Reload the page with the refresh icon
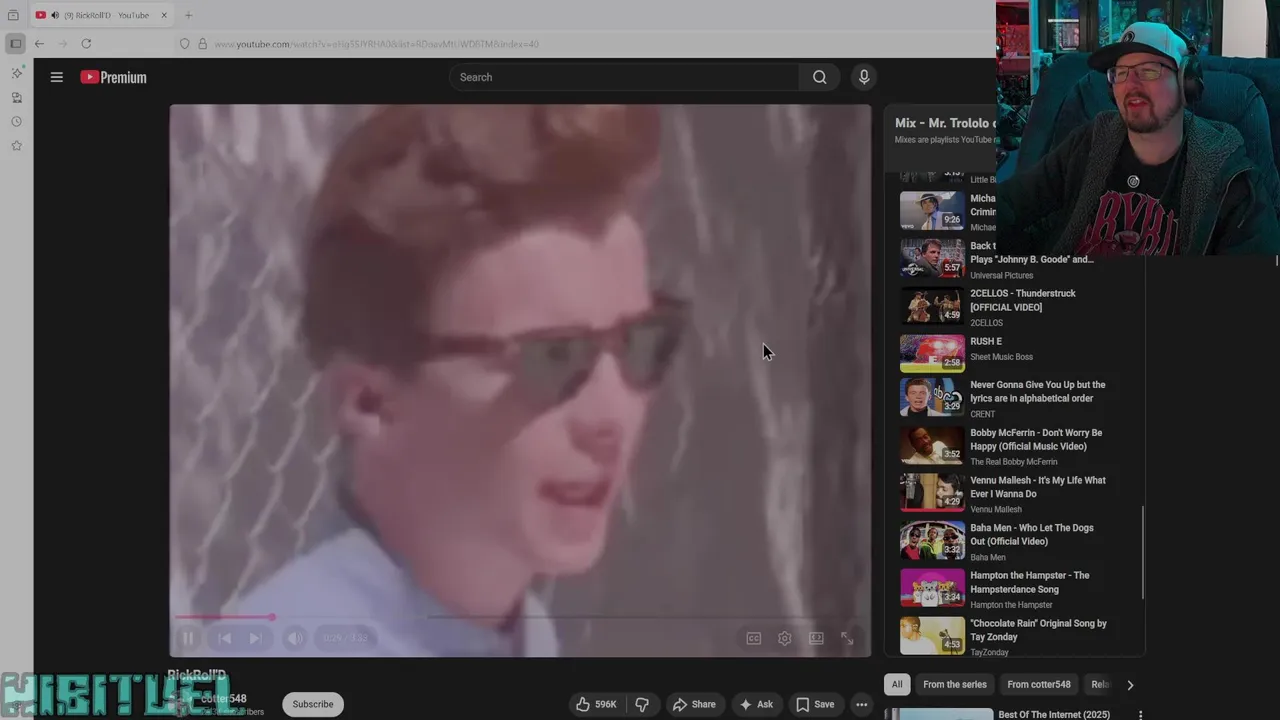1280x720 pixels. [x=86, y=44]
